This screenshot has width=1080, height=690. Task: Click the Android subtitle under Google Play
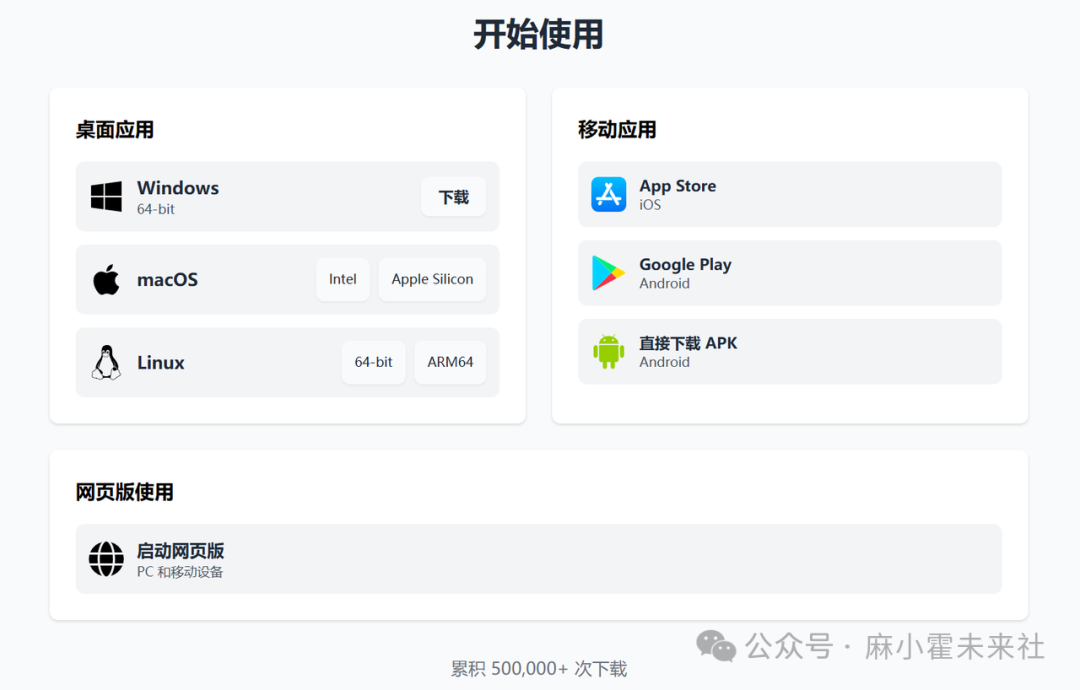click(x=664, y=284)
